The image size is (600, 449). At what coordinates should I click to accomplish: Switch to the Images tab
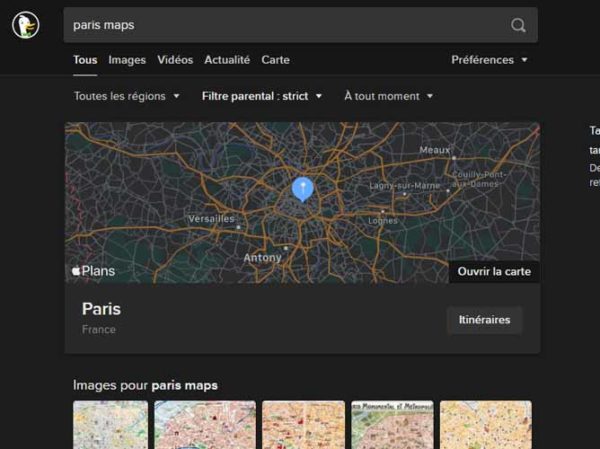click(127, 60)
